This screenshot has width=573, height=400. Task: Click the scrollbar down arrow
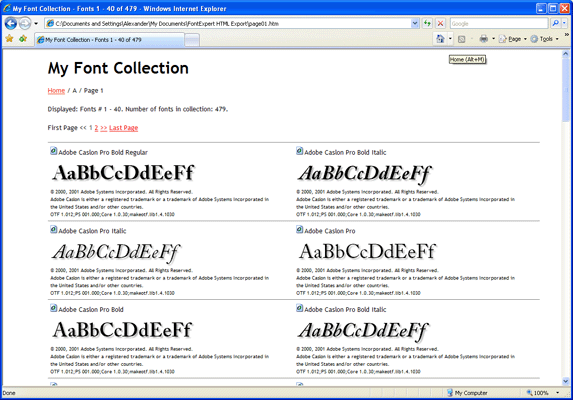pyautogui.click(x=566, y=381)
